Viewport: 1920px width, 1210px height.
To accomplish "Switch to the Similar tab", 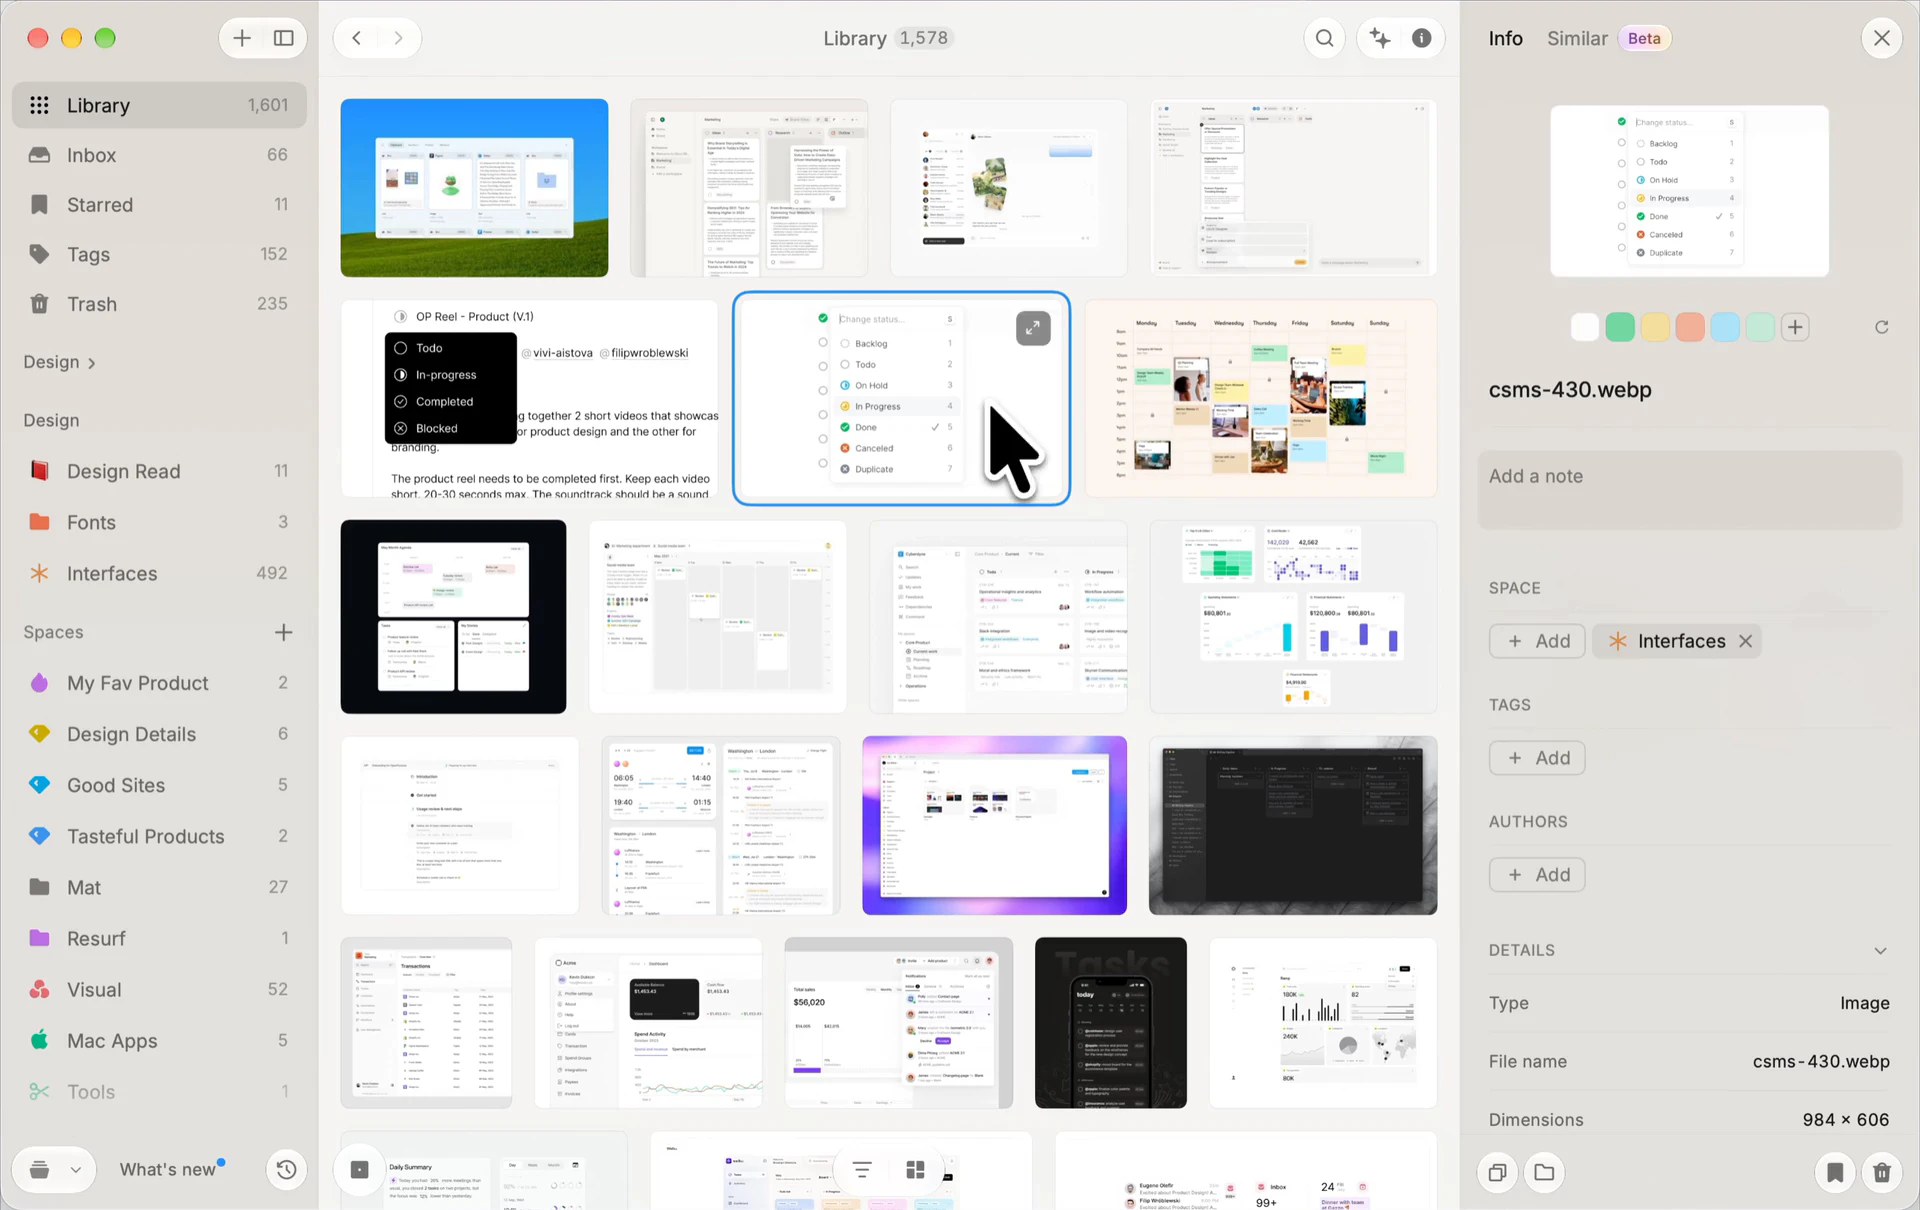I will (1577, 38).
